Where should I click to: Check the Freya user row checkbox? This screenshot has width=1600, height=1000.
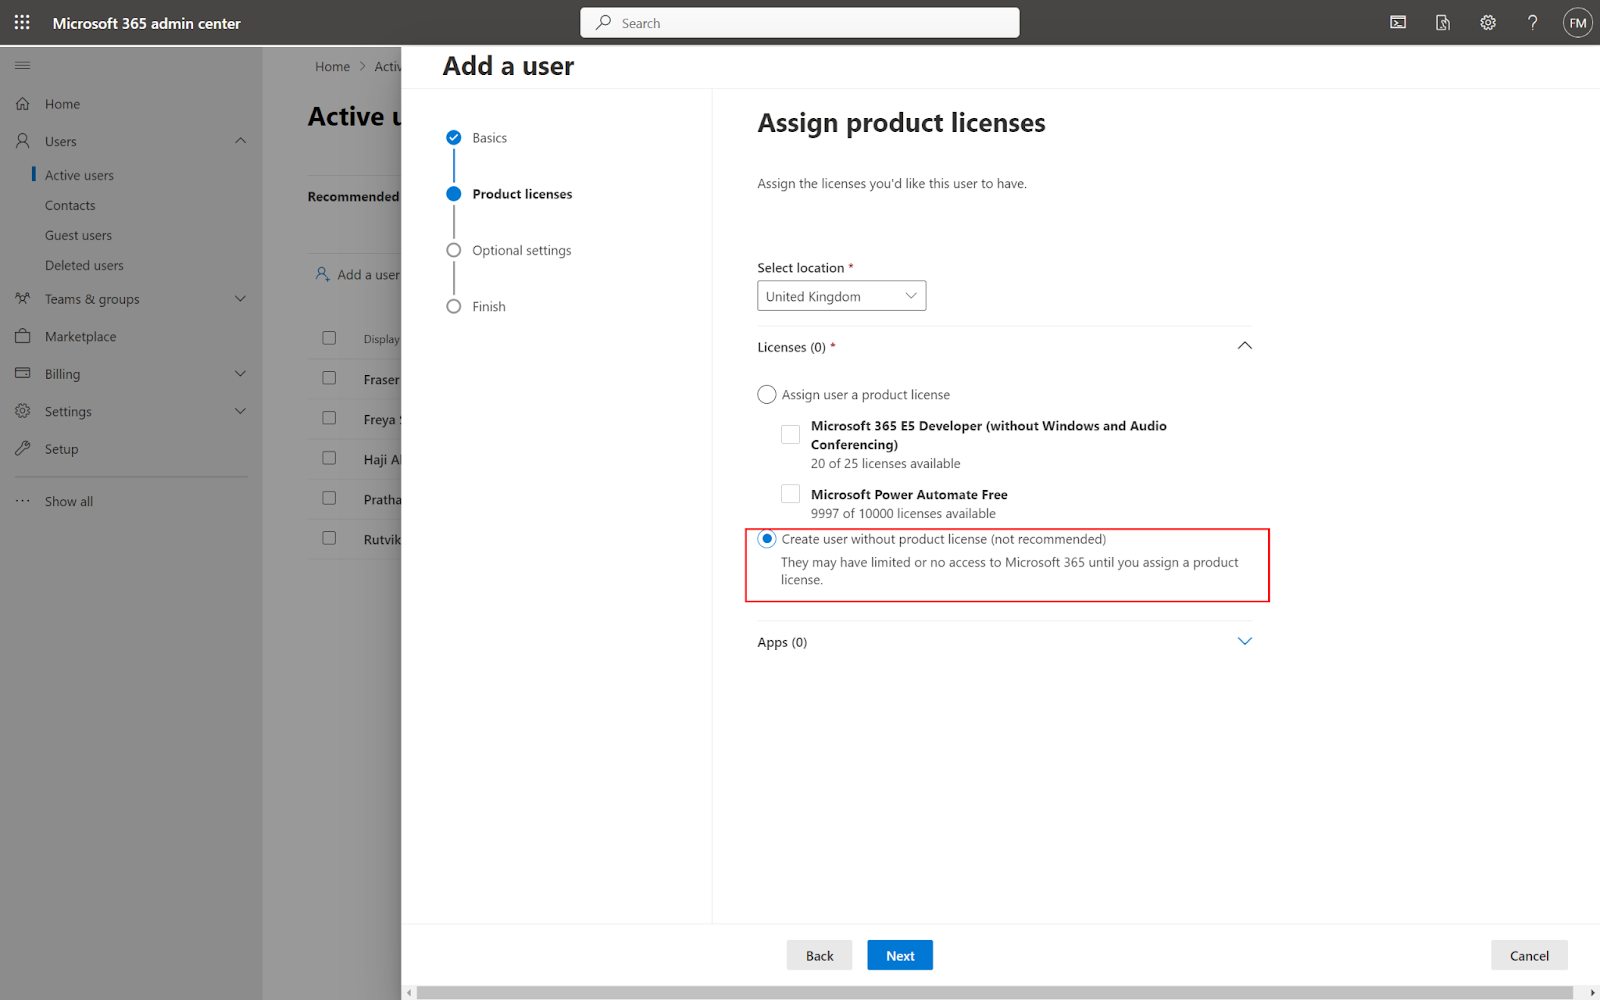pyautogui.click(x=329, y=418)
